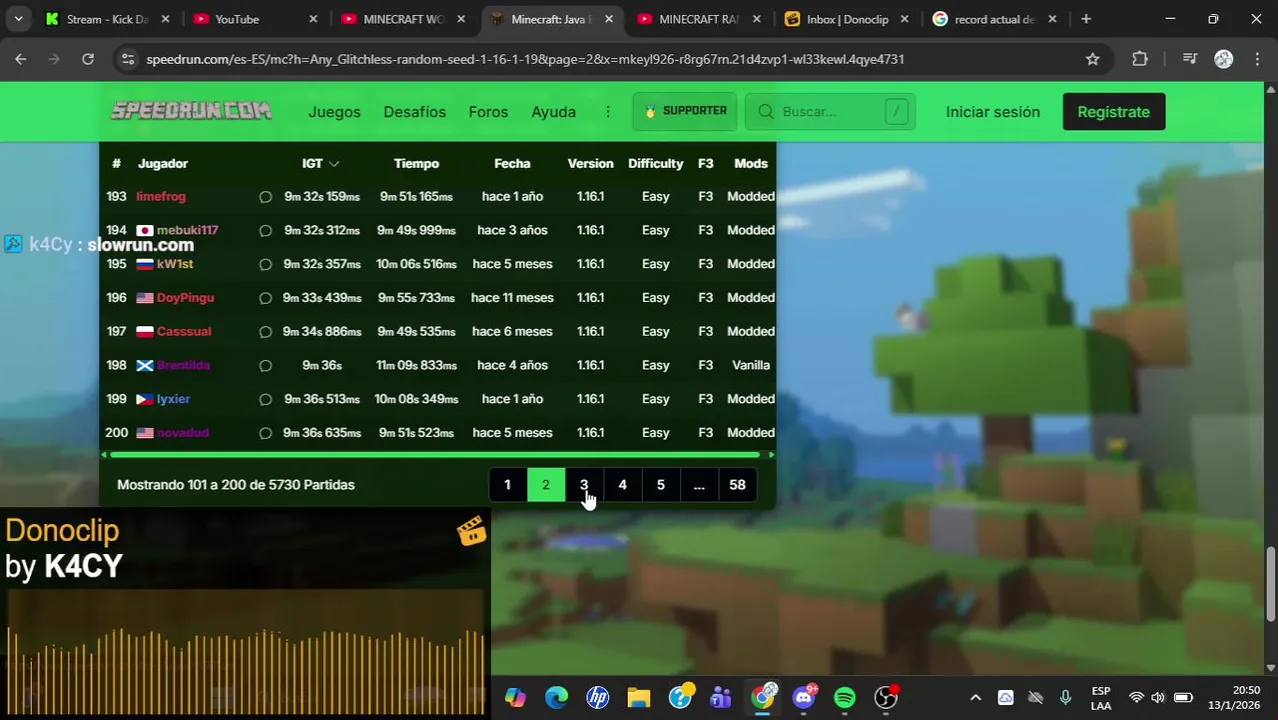Screen dimensions: 1278x720
Task: Click Iniciar sesión
Action: [x=992, y=112]
